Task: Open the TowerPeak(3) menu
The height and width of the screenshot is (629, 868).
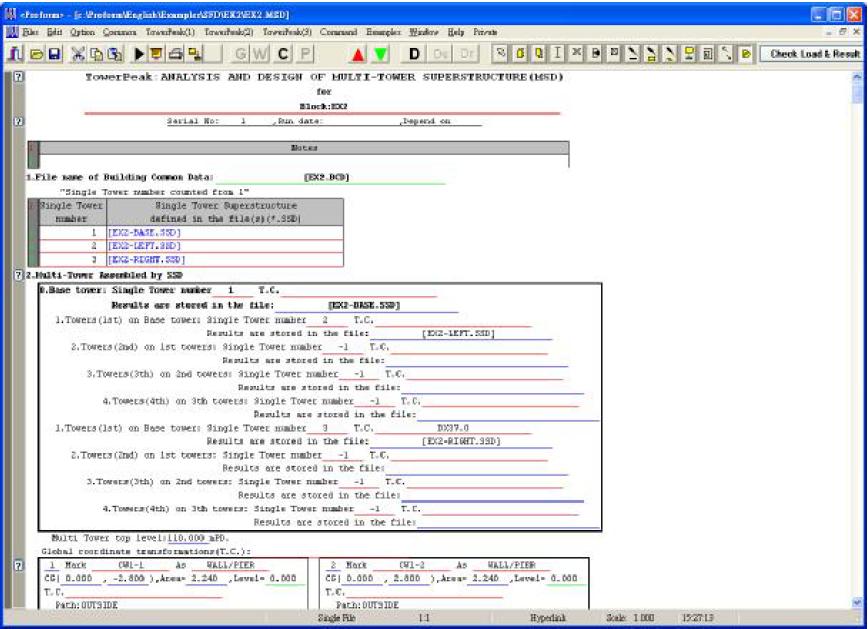Action: (x=287, y=32)
